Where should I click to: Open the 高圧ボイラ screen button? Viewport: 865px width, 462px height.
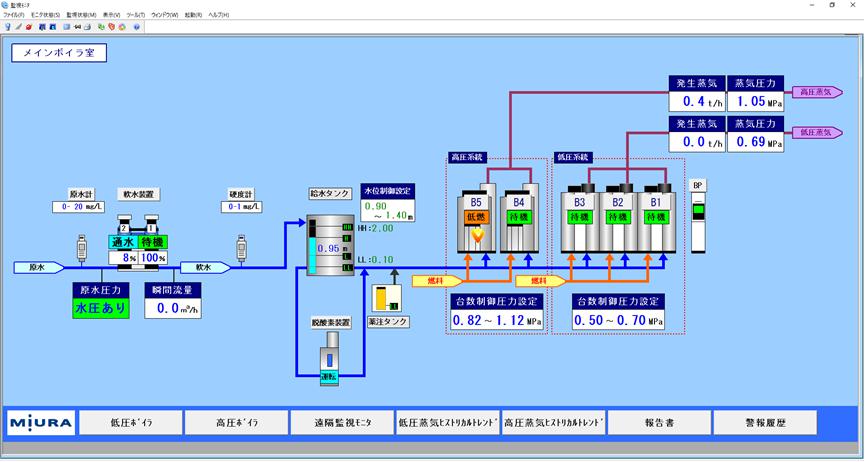point(236,423)
